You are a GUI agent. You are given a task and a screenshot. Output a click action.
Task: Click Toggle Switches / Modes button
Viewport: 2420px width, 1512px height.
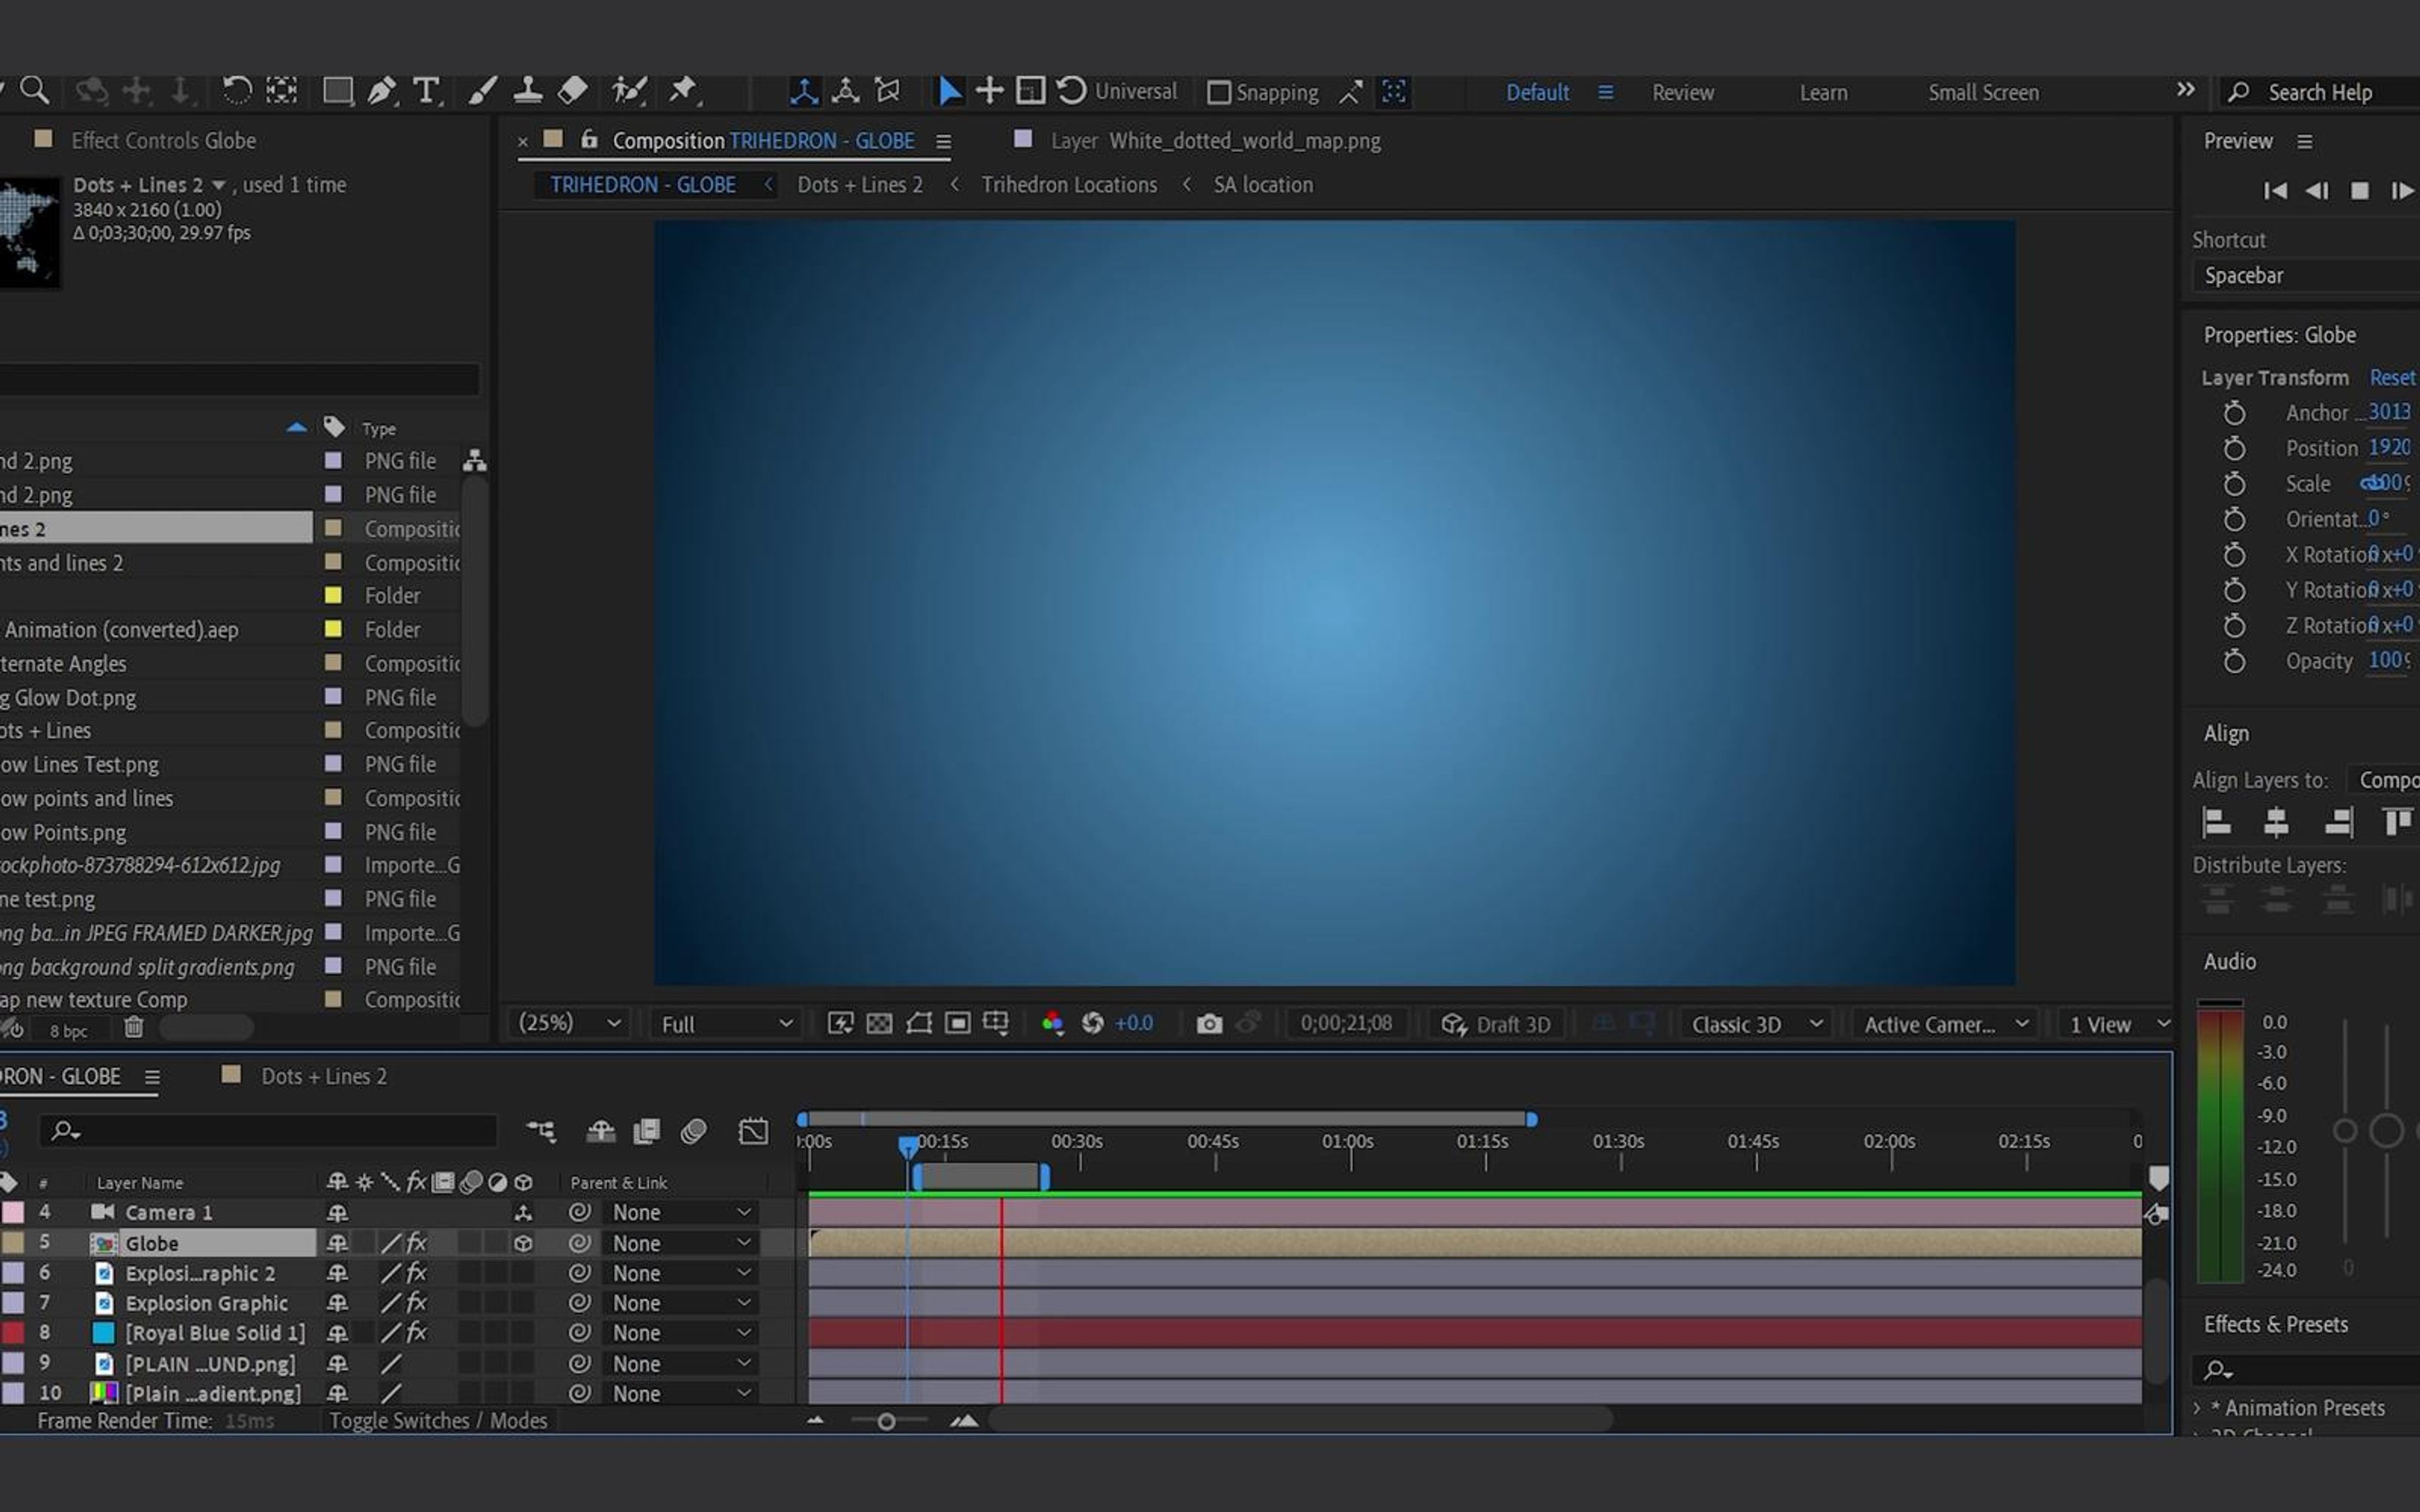438,1420
